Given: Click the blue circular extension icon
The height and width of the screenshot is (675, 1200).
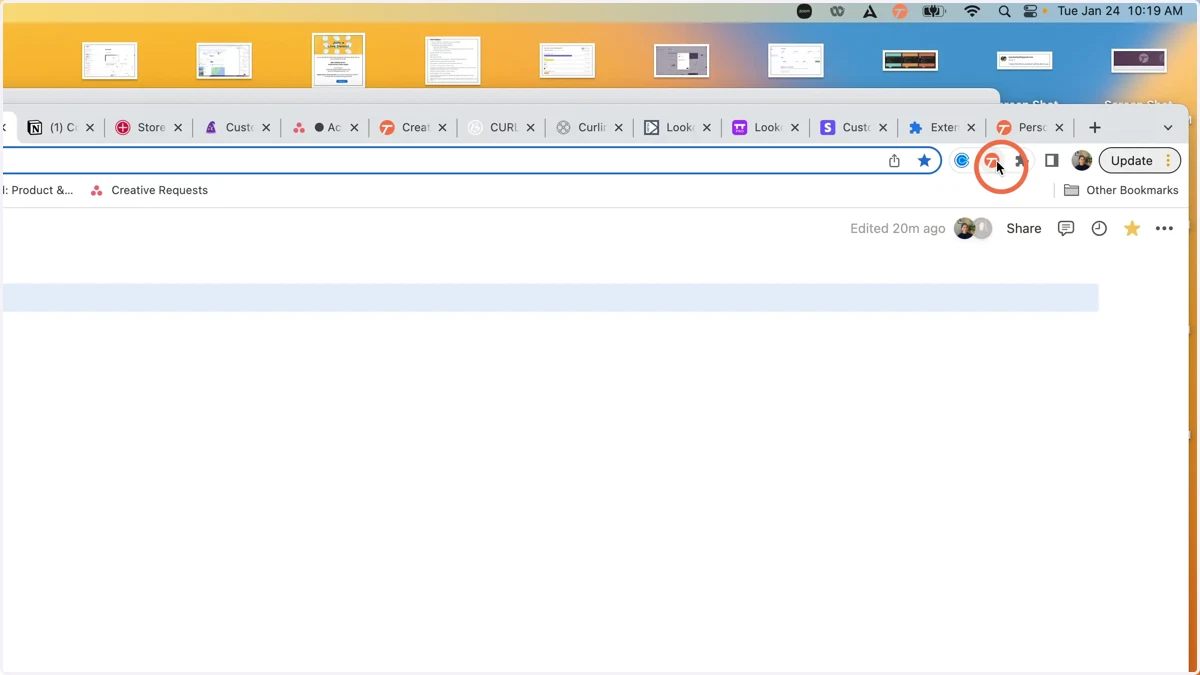Looking at the screenshot, I should pyautogui.click(x=962, y=161).
